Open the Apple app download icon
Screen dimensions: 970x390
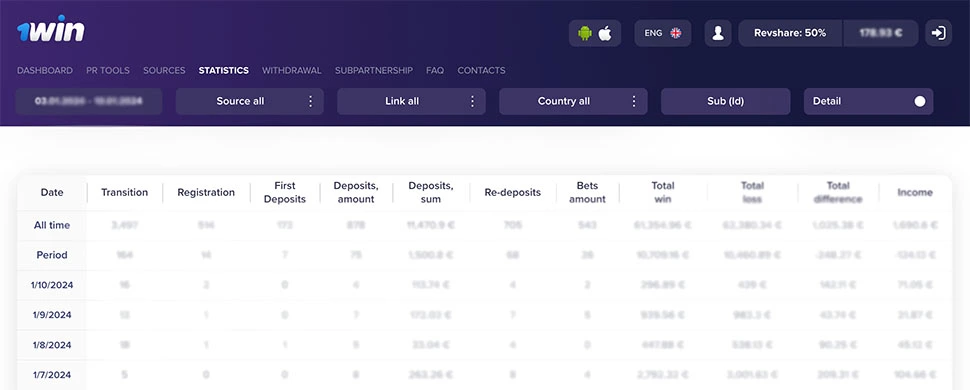click(x=605, y=33)
